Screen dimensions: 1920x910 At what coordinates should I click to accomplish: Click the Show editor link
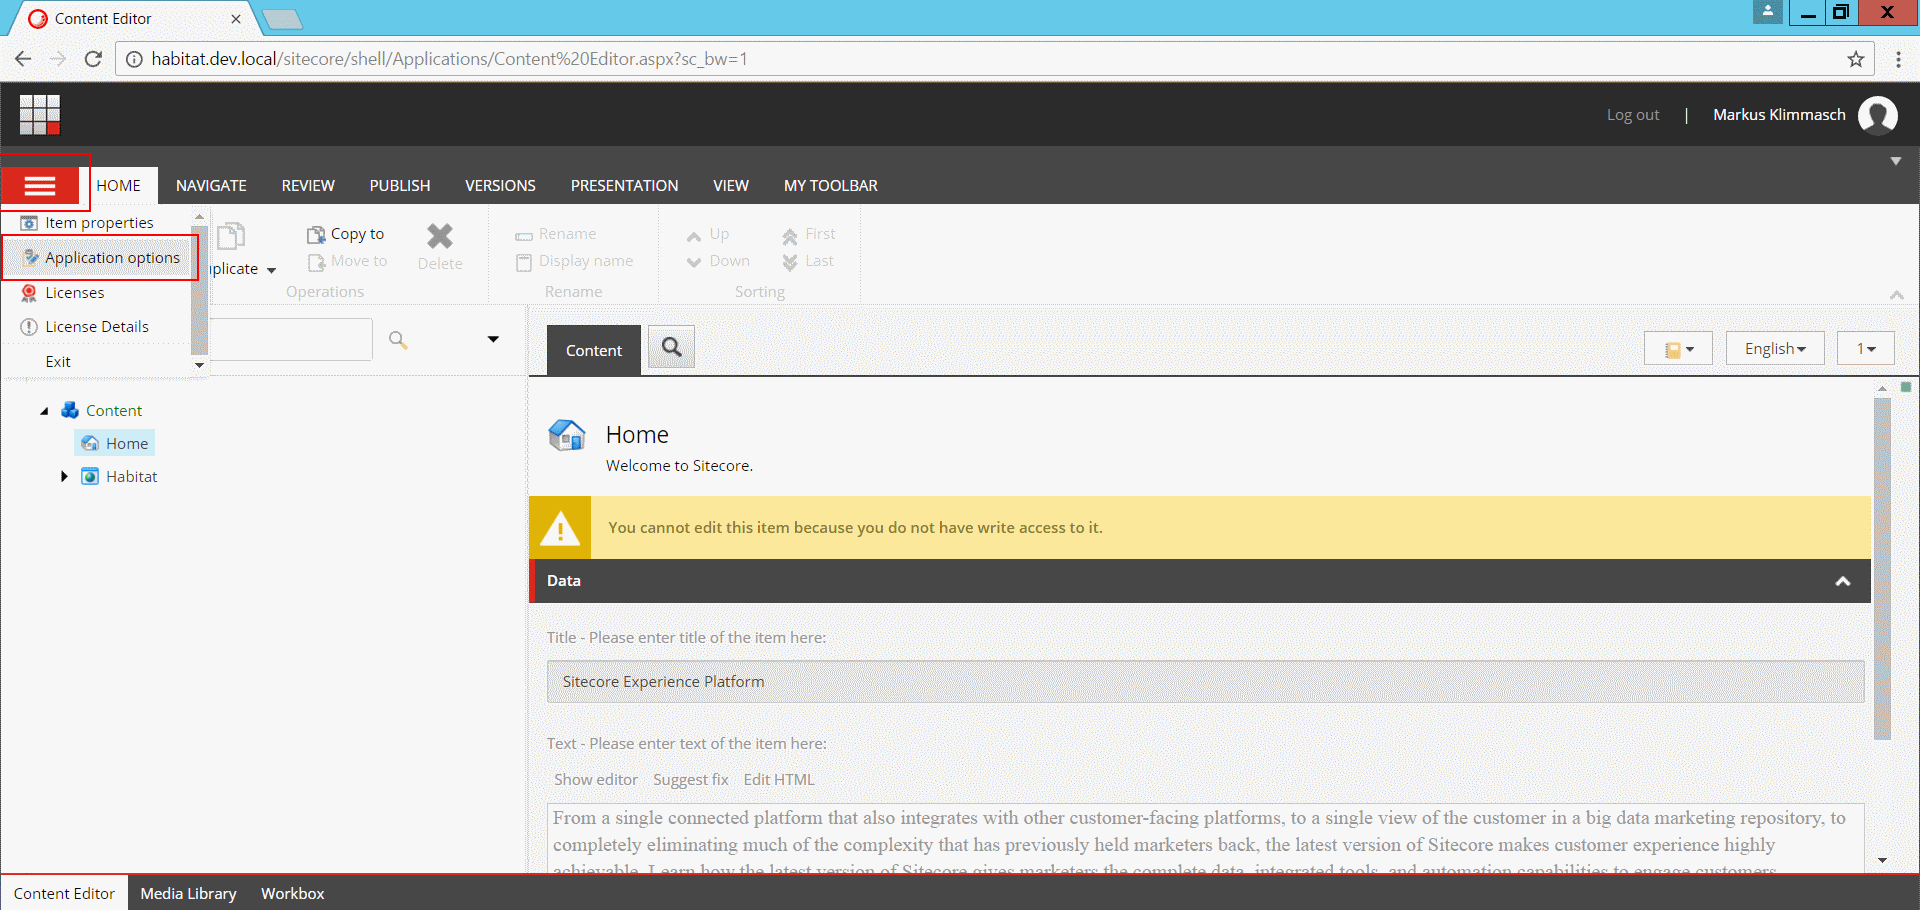[596, 780]
